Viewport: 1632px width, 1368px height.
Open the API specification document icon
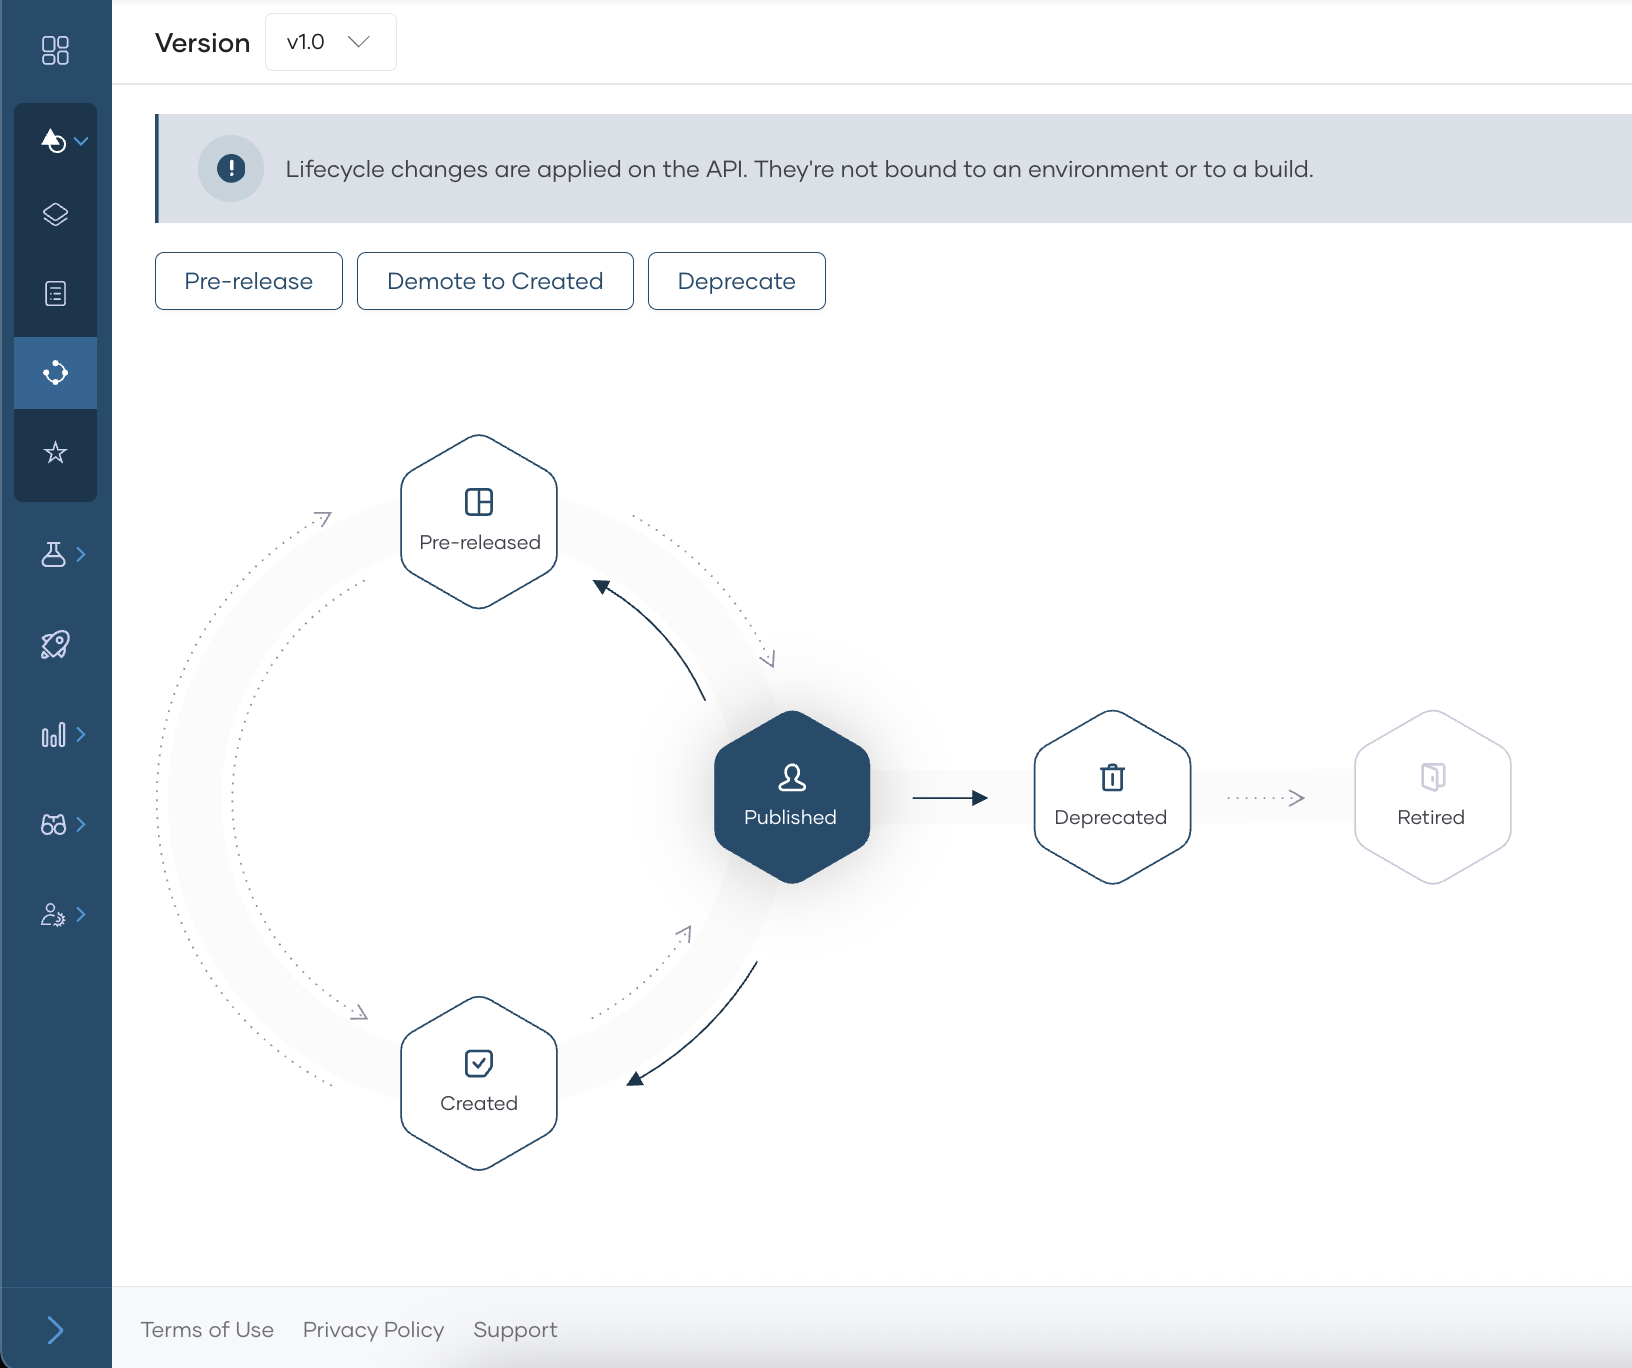56,292
